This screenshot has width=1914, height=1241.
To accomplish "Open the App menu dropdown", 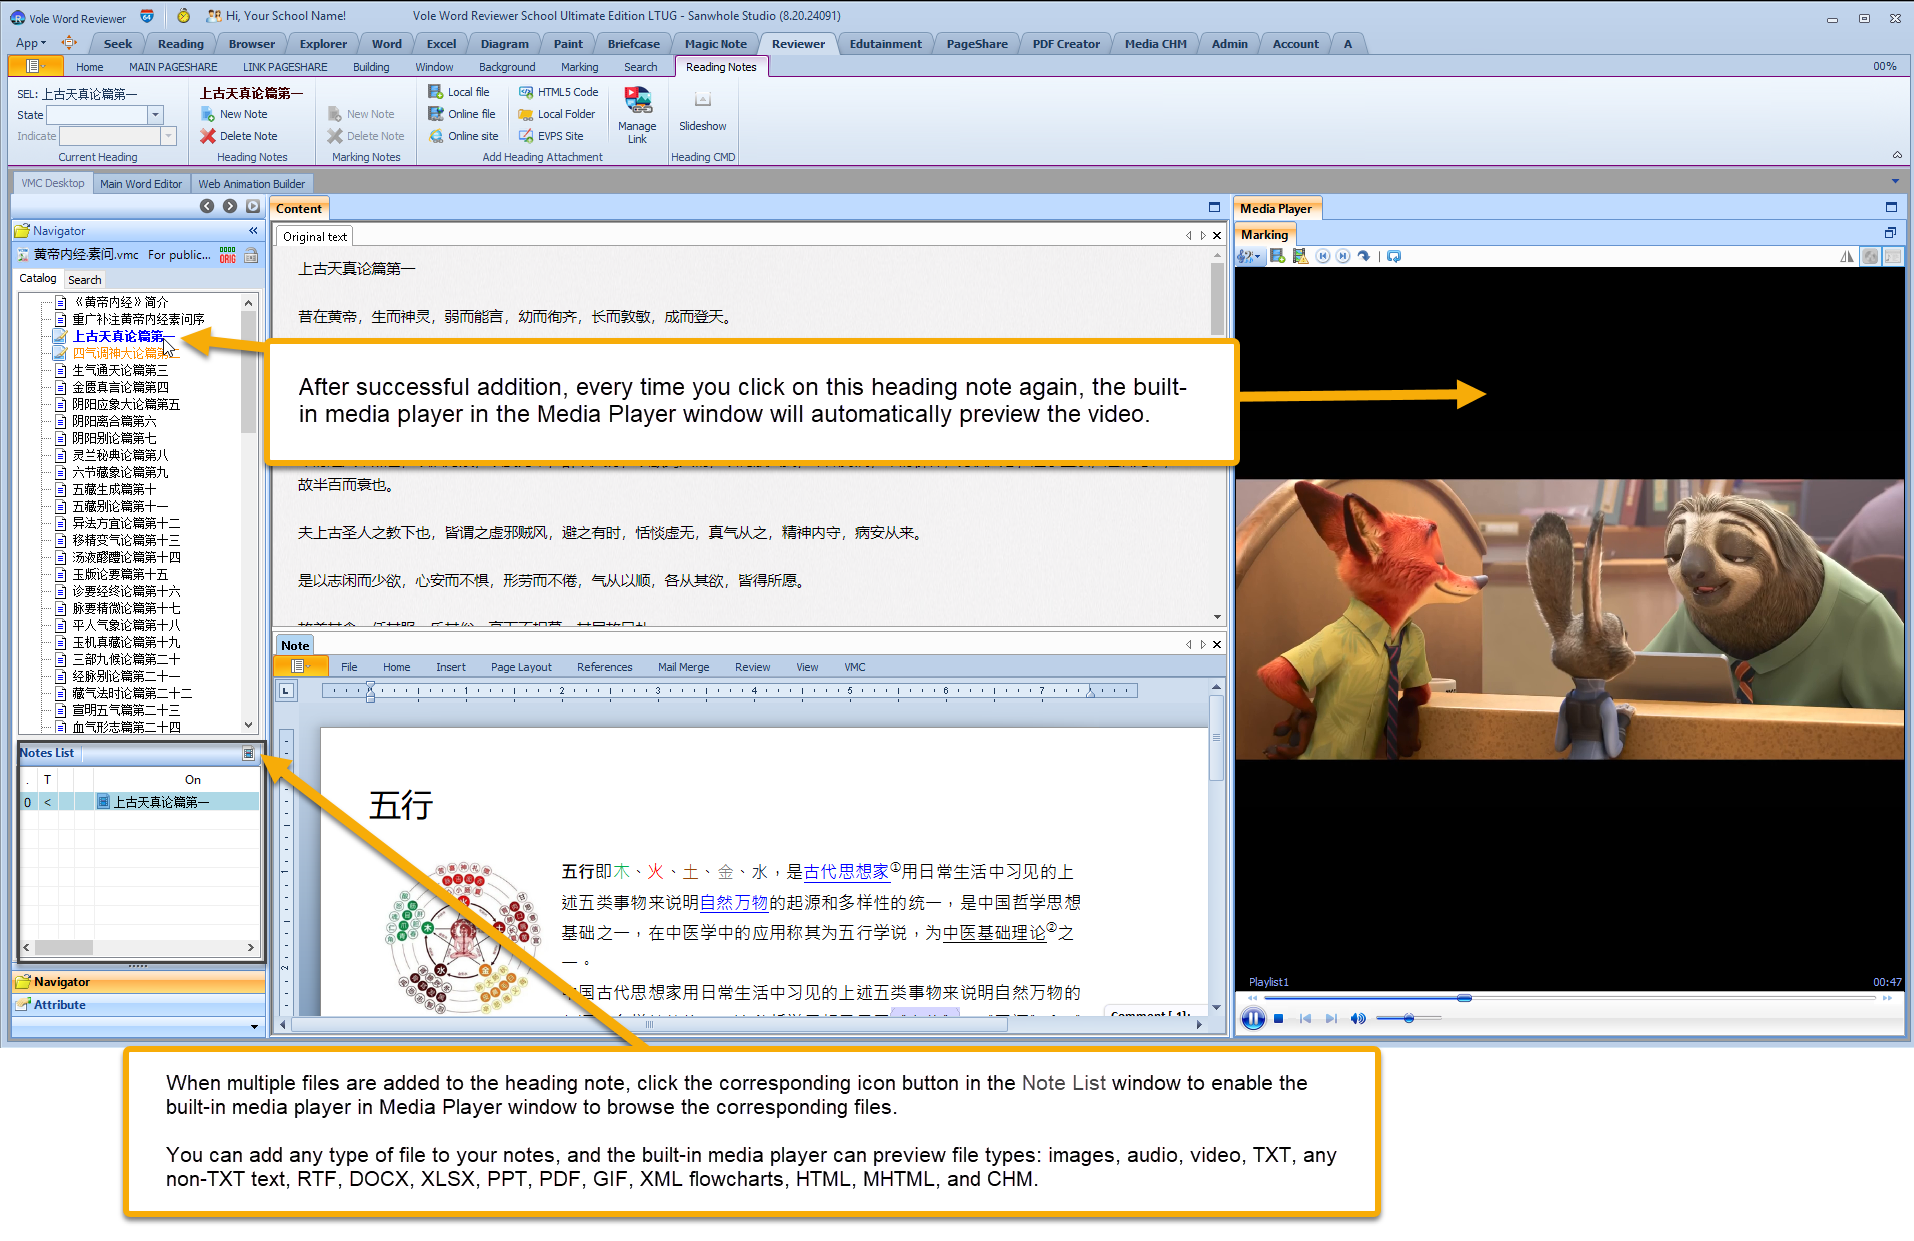I will point(31,43).
